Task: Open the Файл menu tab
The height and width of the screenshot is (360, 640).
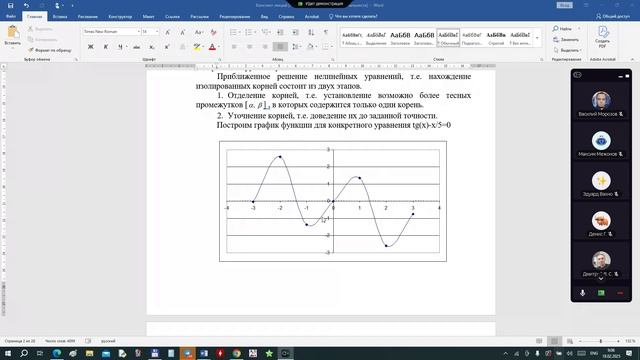Action: [x=11, y=16]
